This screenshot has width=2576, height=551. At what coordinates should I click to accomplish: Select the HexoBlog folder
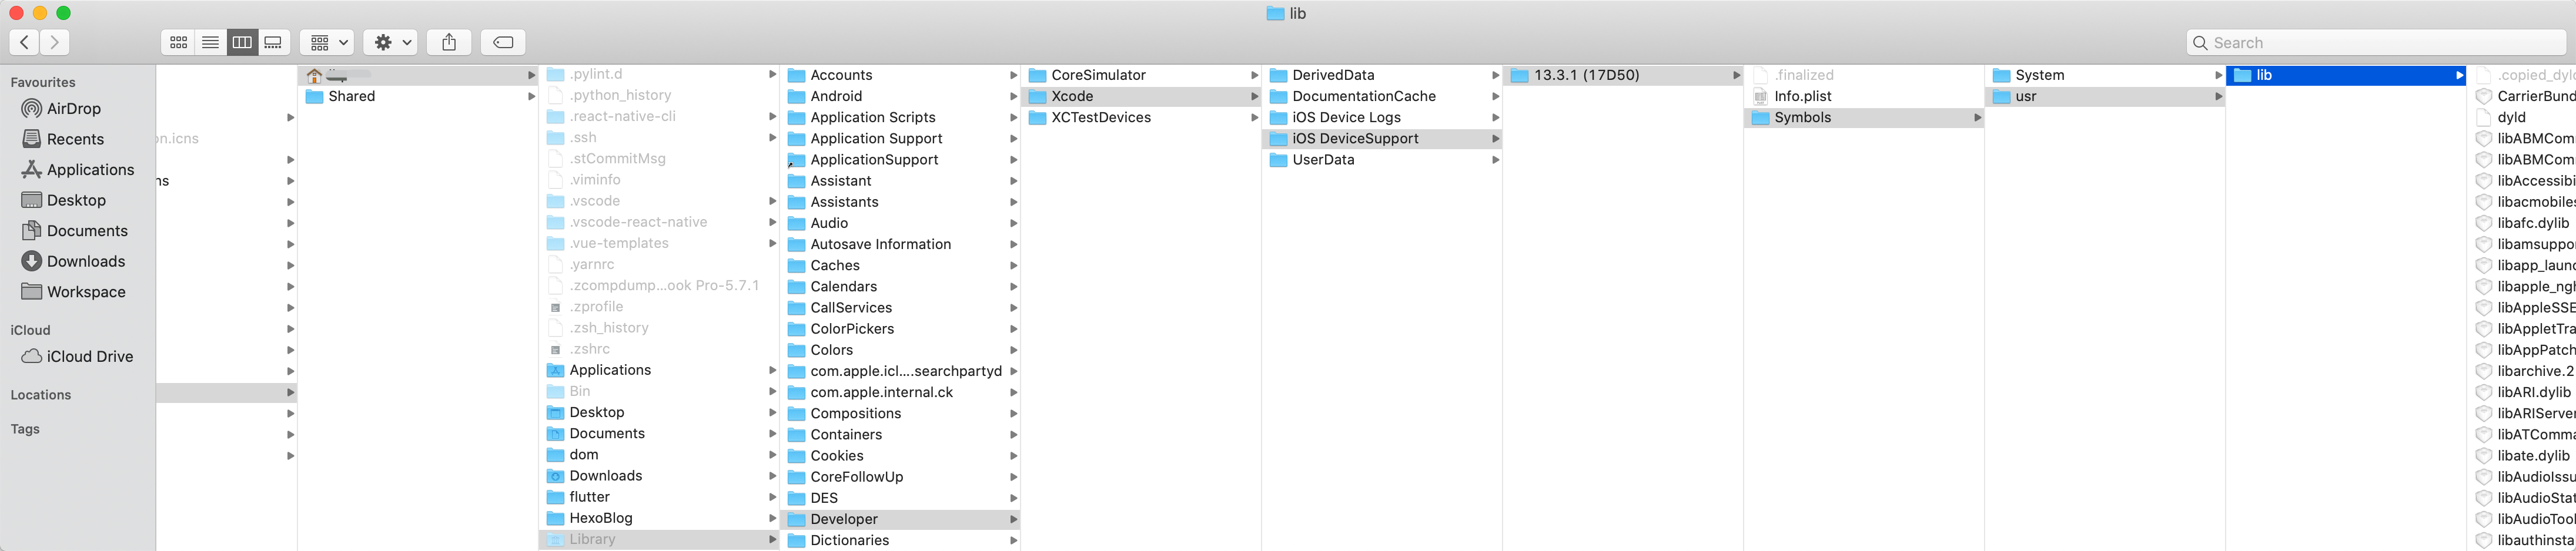(659, 518)
